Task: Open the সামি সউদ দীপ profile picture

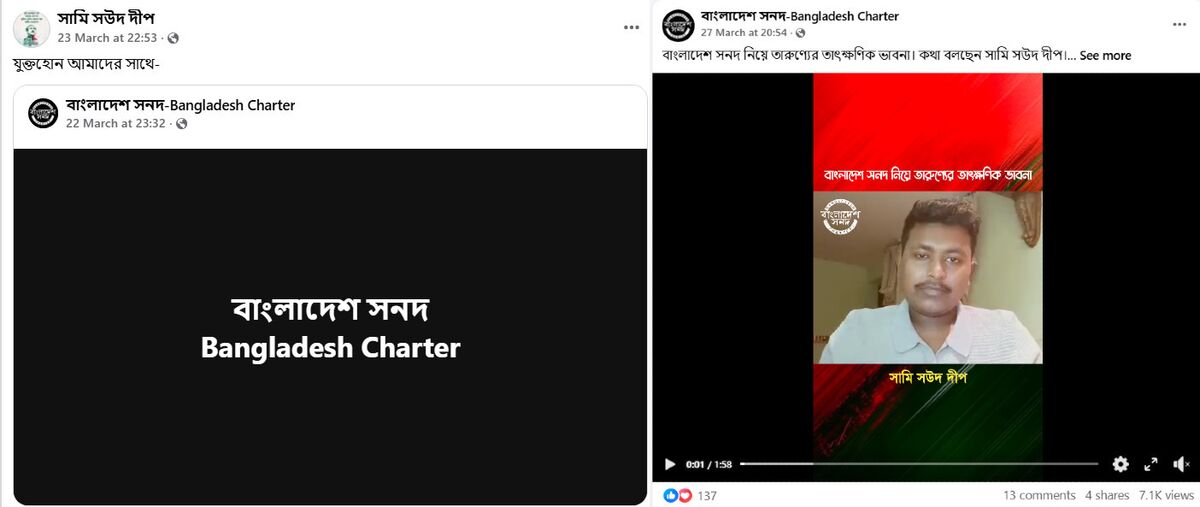Action: click(x=31, y=28)
